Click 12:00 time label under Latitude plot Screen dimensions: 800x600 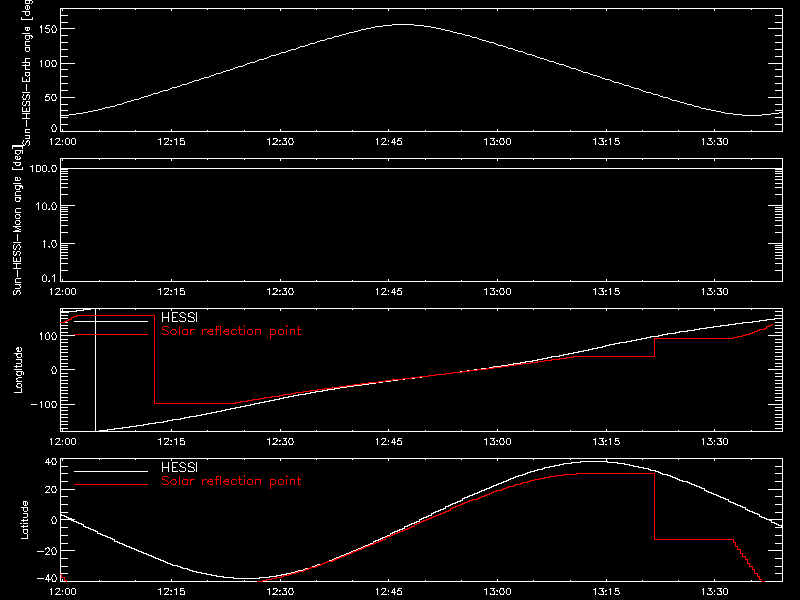(63, 592)
